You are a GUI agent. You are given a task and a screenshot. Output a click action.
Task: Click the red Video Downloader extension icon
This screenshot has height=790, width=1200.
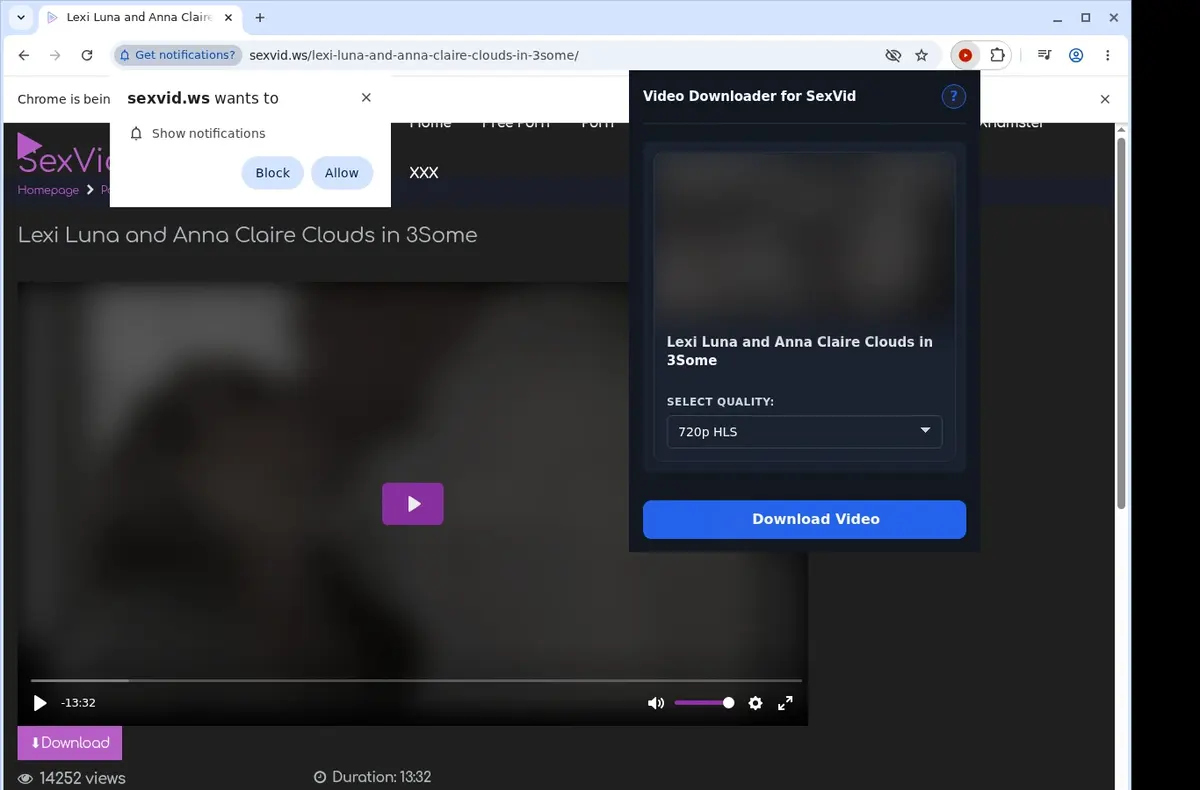965,55
